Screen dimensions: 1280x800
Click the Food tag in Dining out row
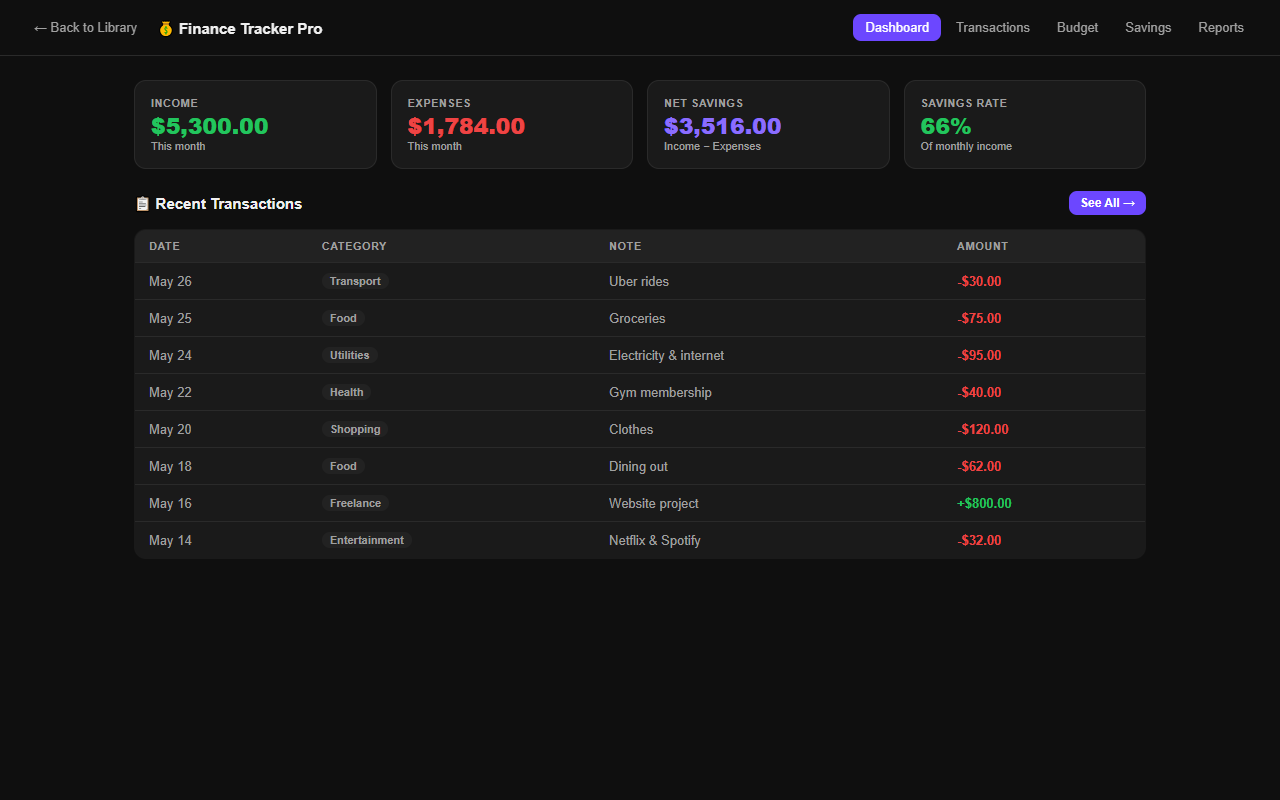(343, 466)
